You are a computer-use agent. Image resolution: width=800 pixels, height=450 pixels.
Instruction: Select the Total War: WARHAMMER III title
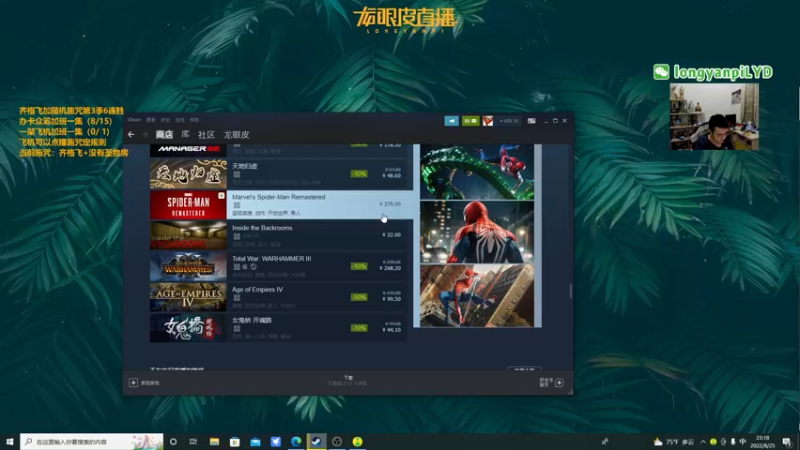tap(271, 259)
